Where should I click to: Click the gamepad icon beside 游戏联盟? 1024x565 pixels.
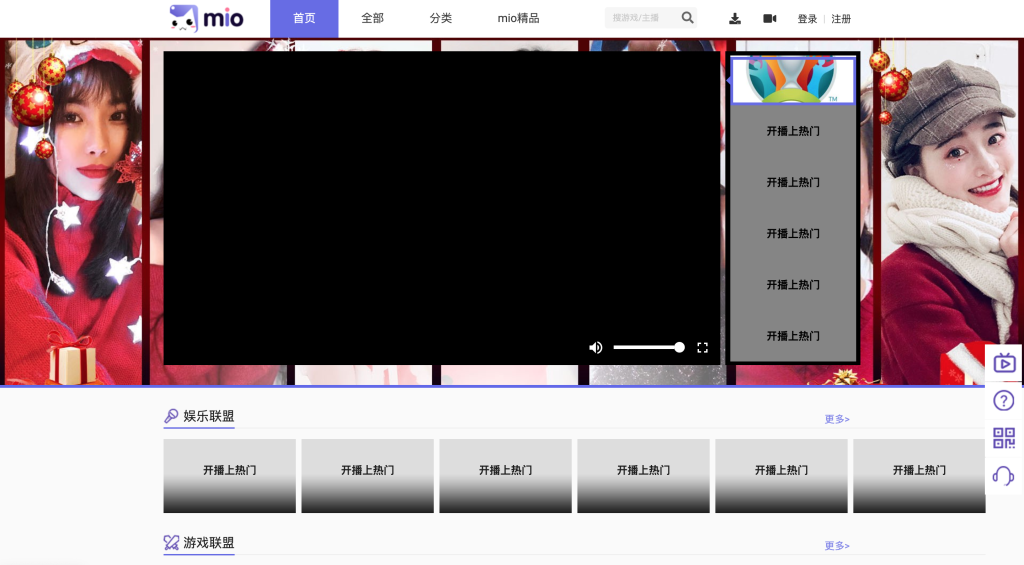tap(171, 543)
